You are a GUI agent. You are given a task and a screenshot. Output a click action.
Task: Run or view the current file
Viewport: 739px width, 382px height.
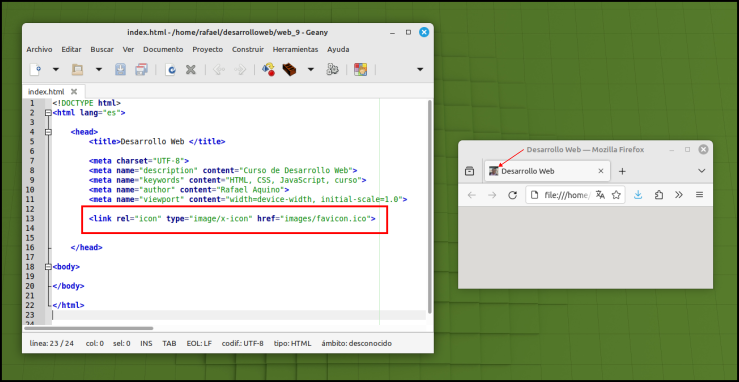[332, 70]
